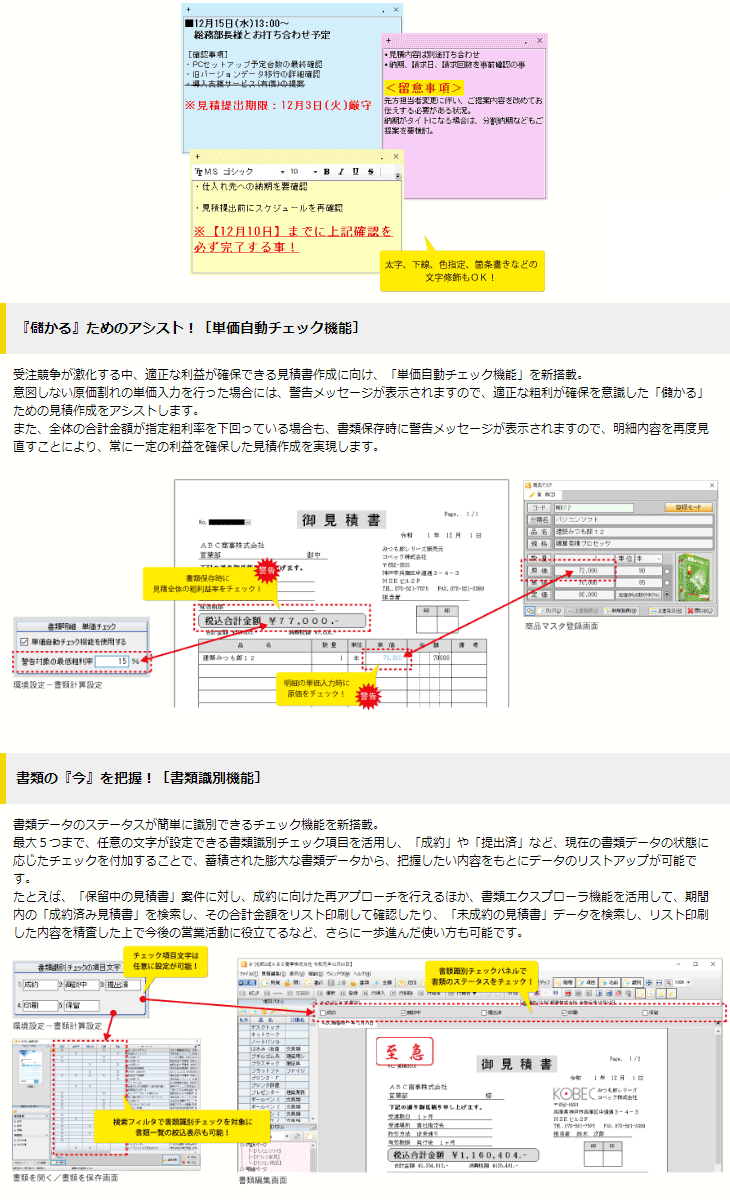Click check item field 4 印刷
This screenshot has width=730, height=1200.
point(40,1004)
